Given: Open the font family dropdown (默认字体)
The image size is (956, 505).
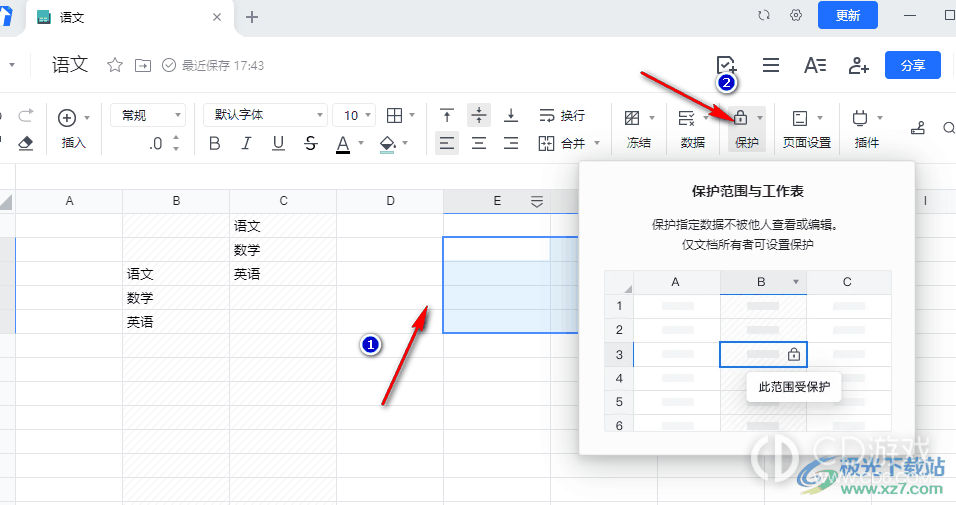Looking at the screenshot, I should (265, 116).
